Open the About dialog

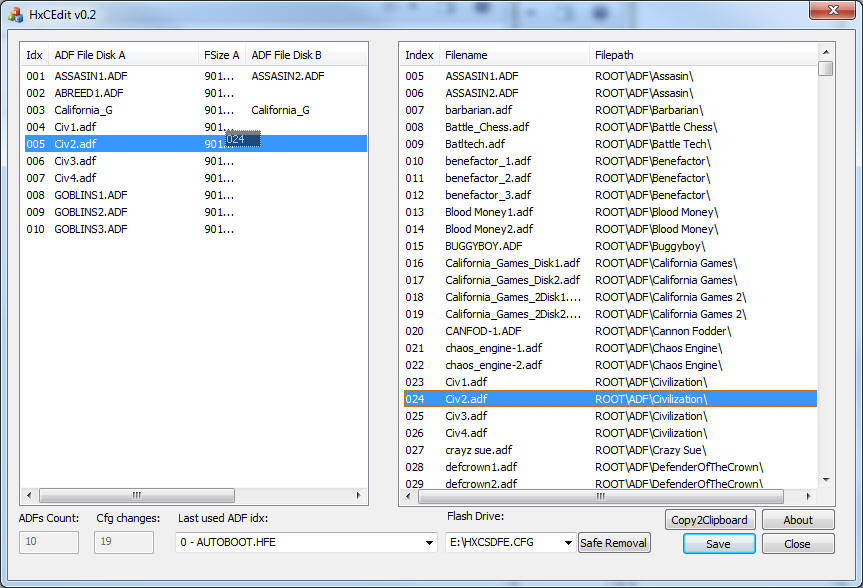(798, 520)
